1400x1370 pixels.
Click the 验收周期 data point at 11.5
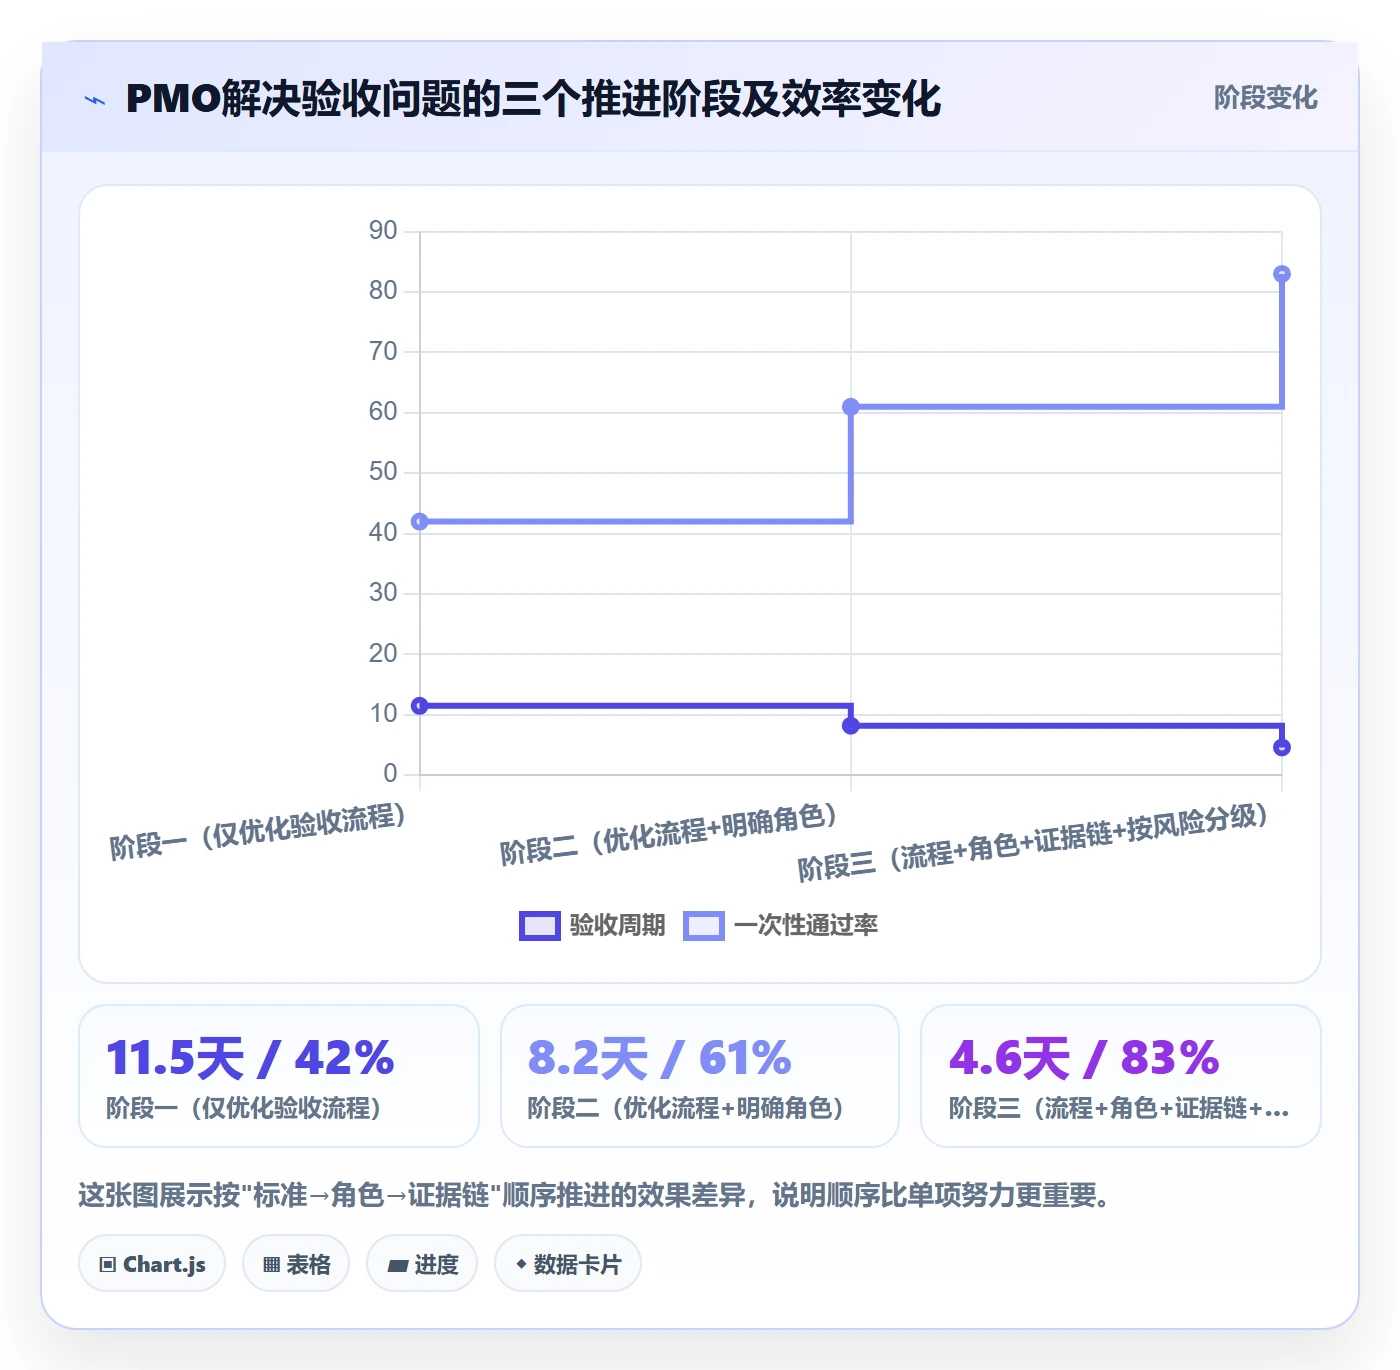pyautogui.click(x=420, y=706)
